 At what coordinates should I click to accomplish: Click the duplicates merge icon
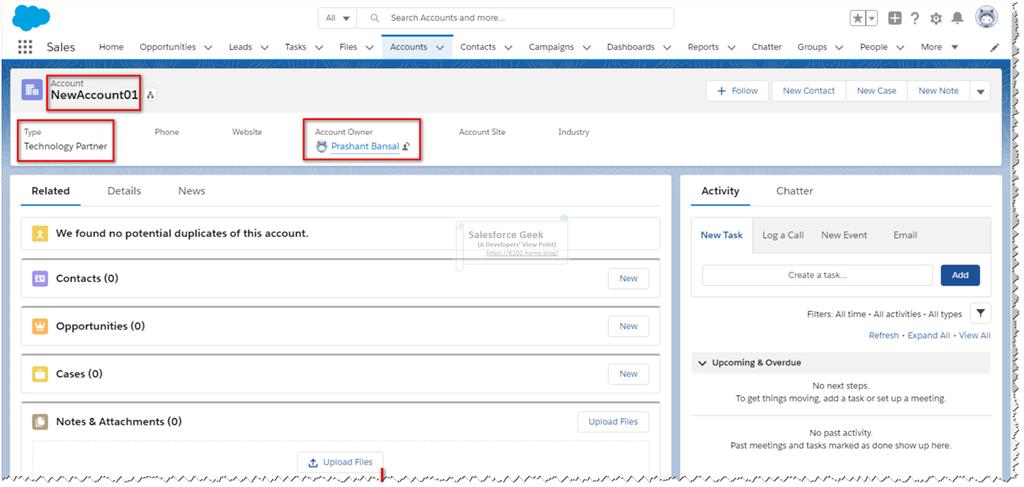pos(40,234)
